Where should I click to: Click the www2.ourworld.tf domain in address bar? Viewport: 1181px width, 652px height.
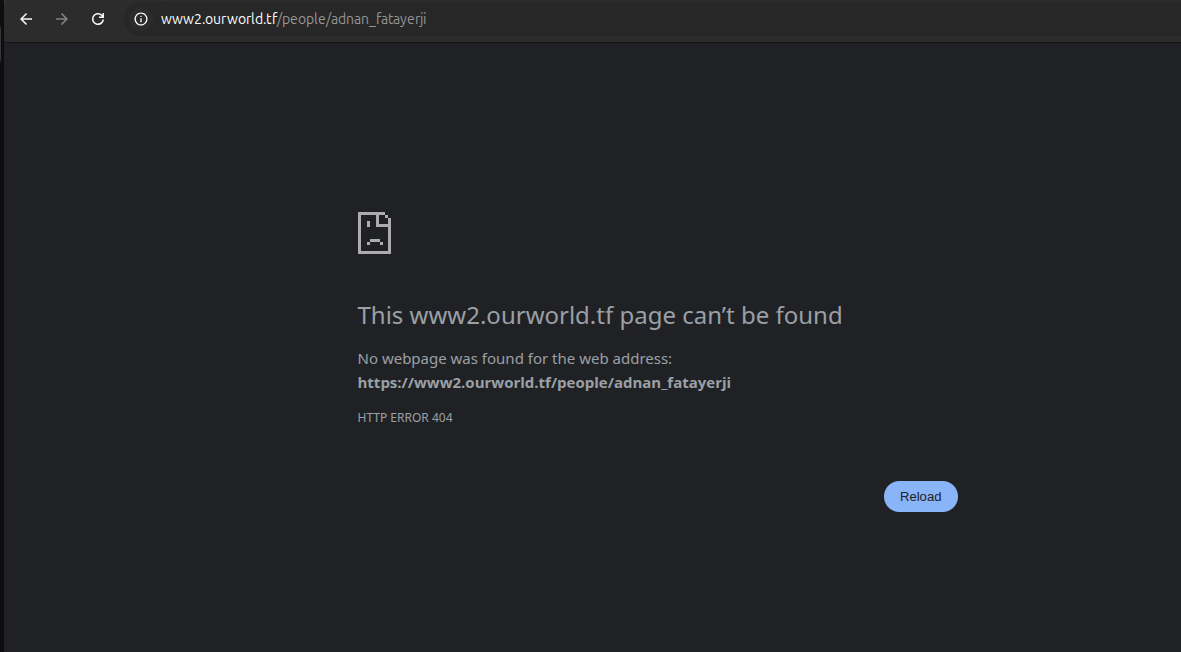coord(218,19)
